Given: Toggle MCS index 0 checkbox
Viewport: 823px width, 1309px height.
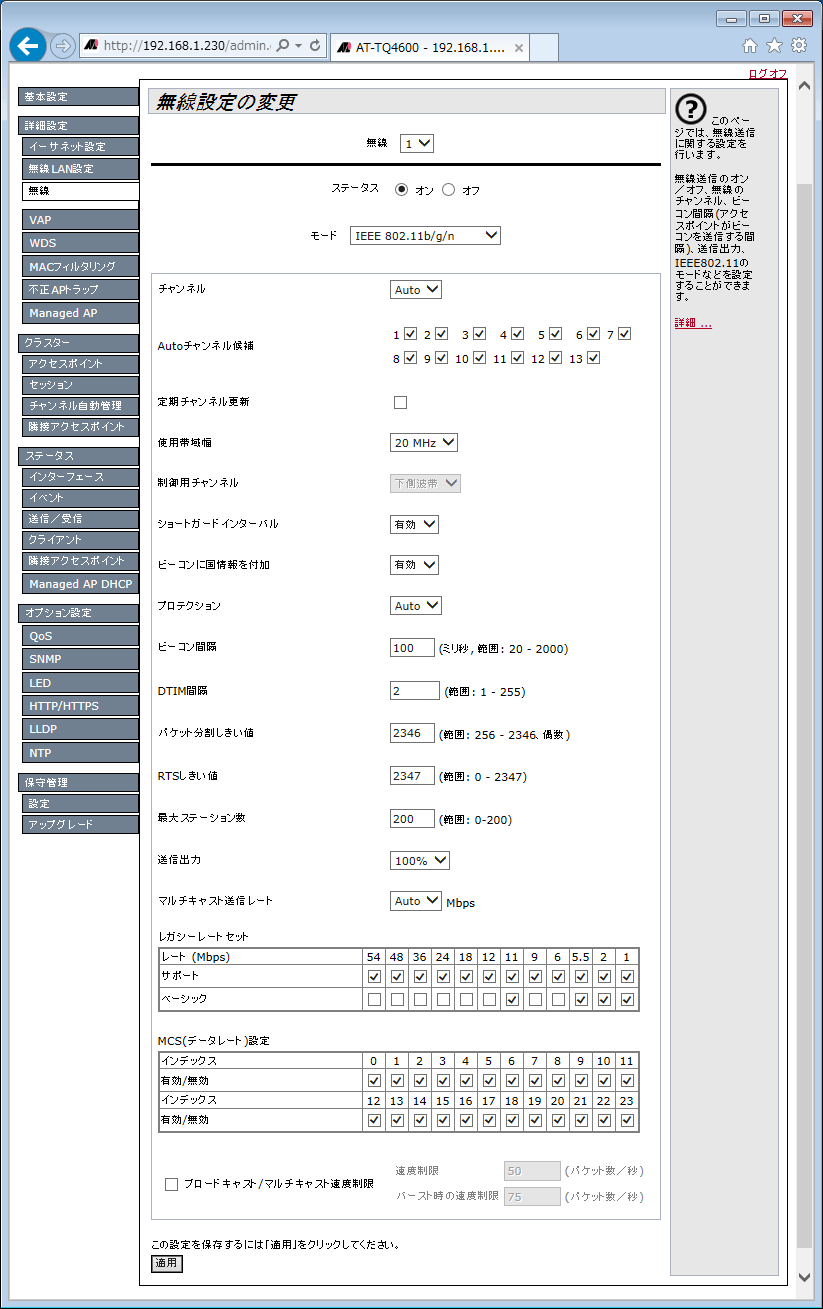Looking at the screenshot, I should click(x=374, y=1081).
